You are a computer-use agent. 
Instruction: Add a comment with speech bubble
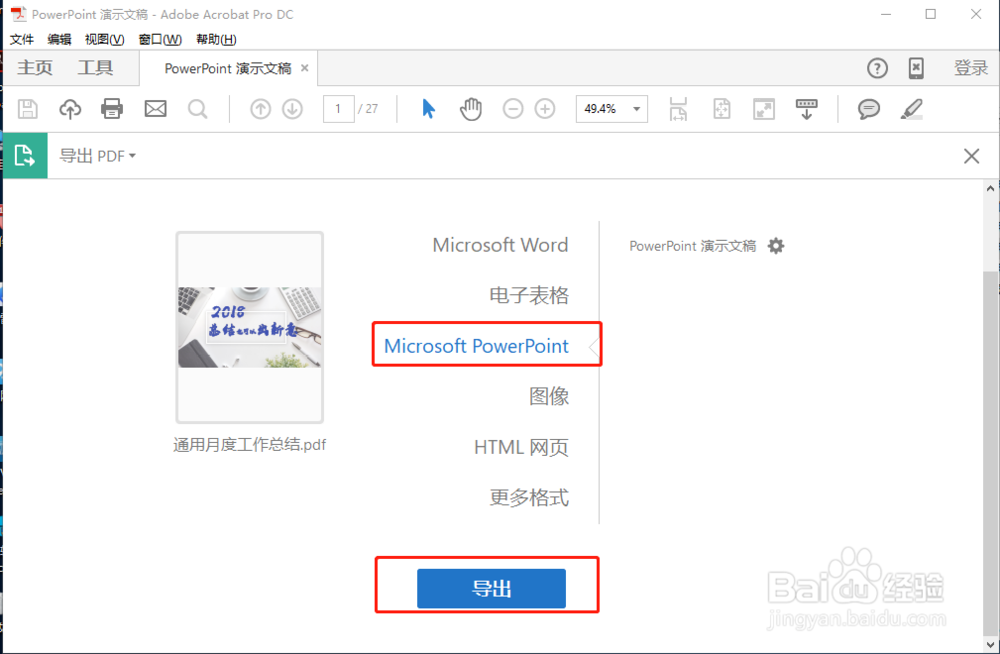(869, 109)
